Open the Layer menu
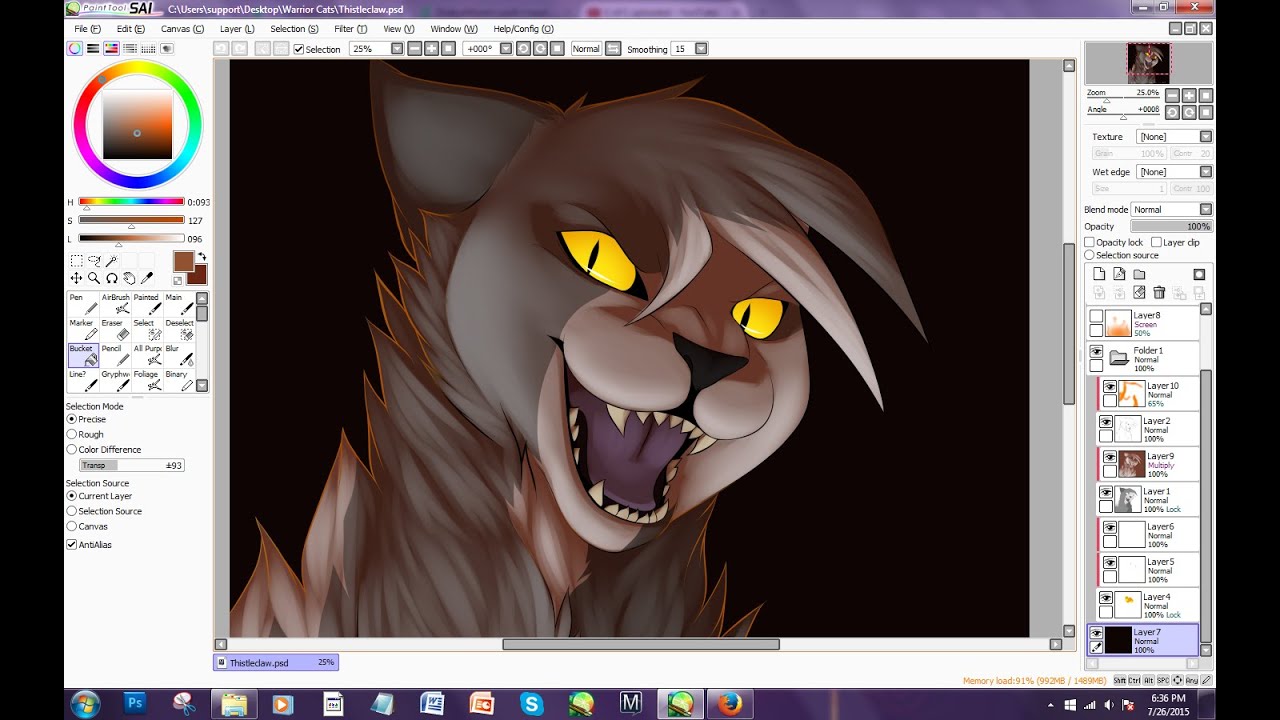 pyautogui.click(x=237, y=29)
